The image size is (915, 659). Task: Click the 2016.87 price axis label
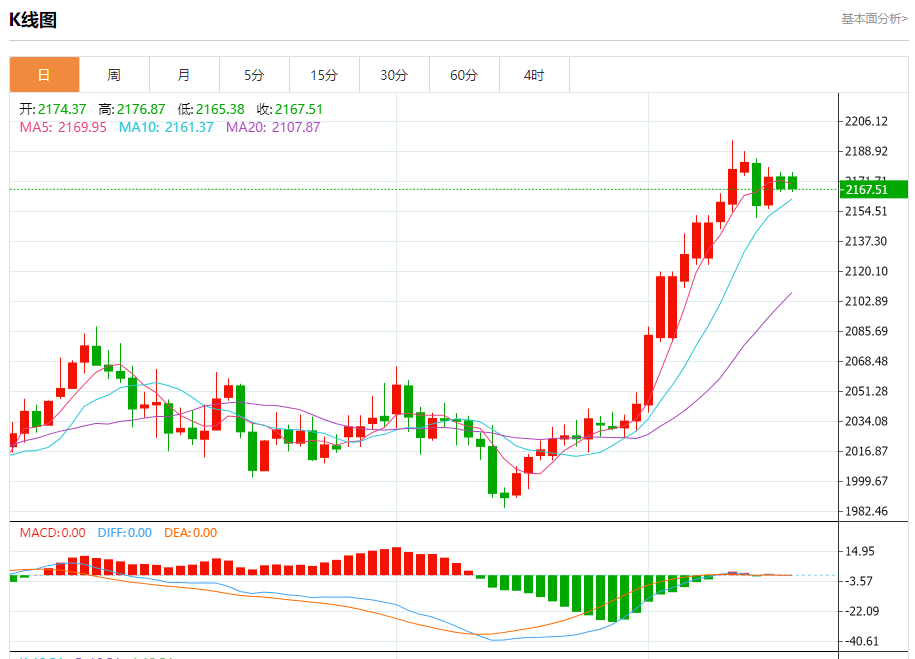click(x=867, y=451)
